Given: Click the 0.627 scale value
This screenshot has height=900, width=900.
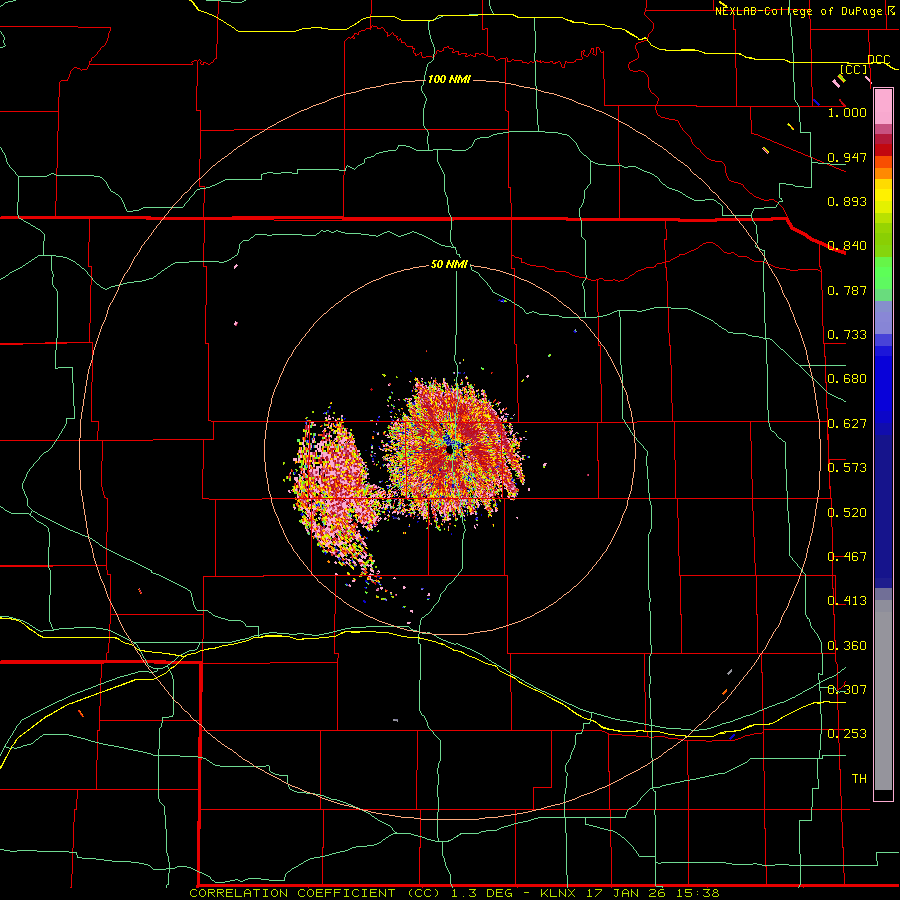Looking at the screenshot, I should tap(847, 424).
